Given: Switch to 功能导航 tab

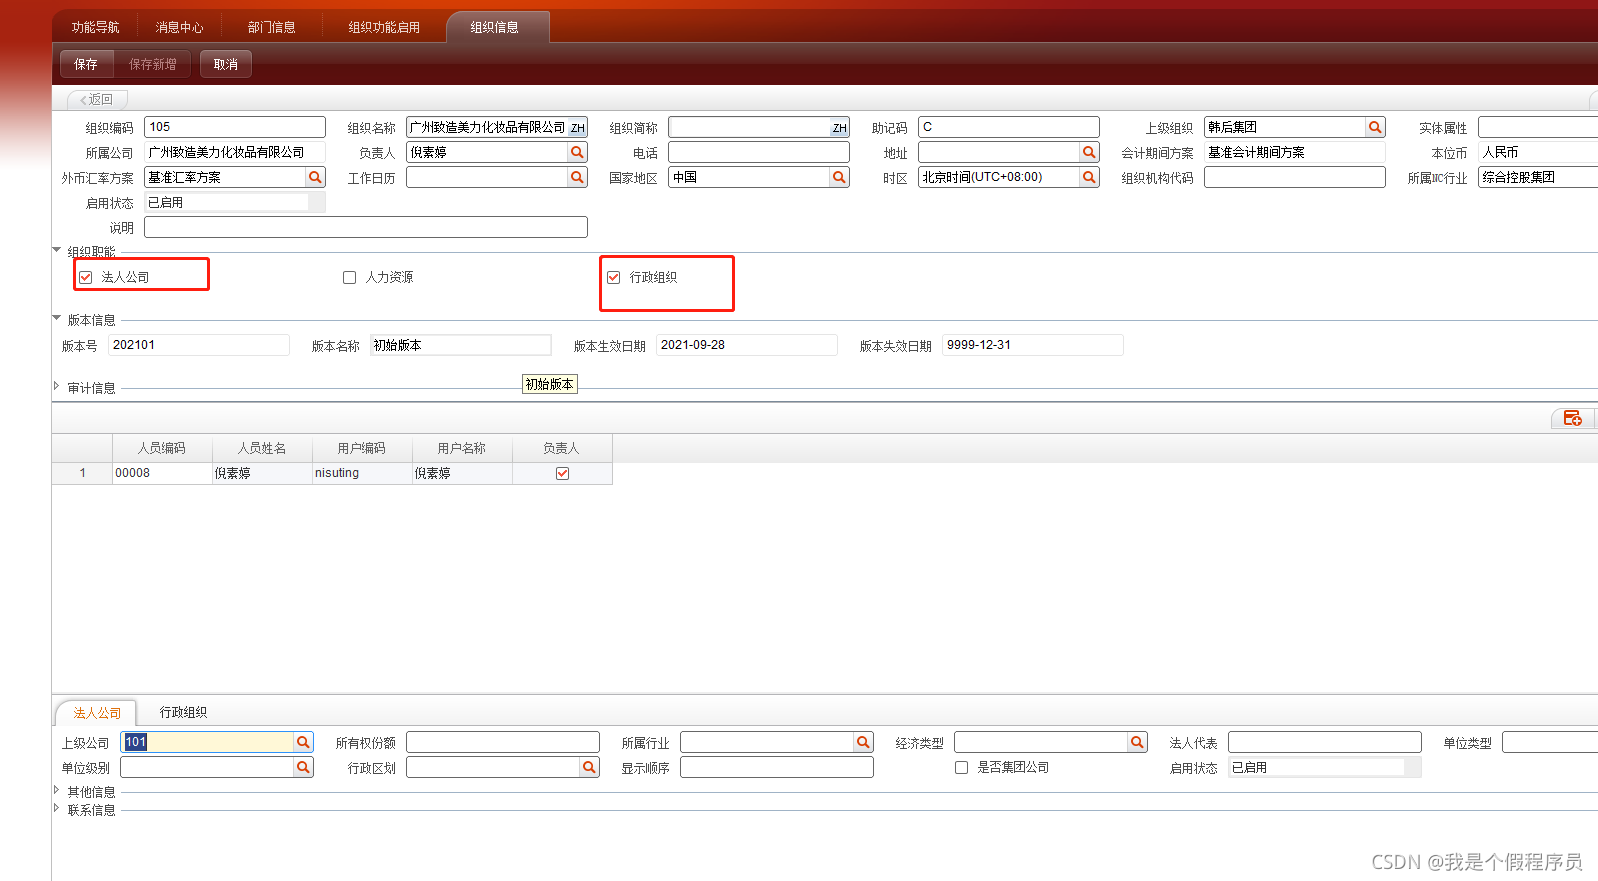Looking at the screenshot, I should (x=95, y=27).
